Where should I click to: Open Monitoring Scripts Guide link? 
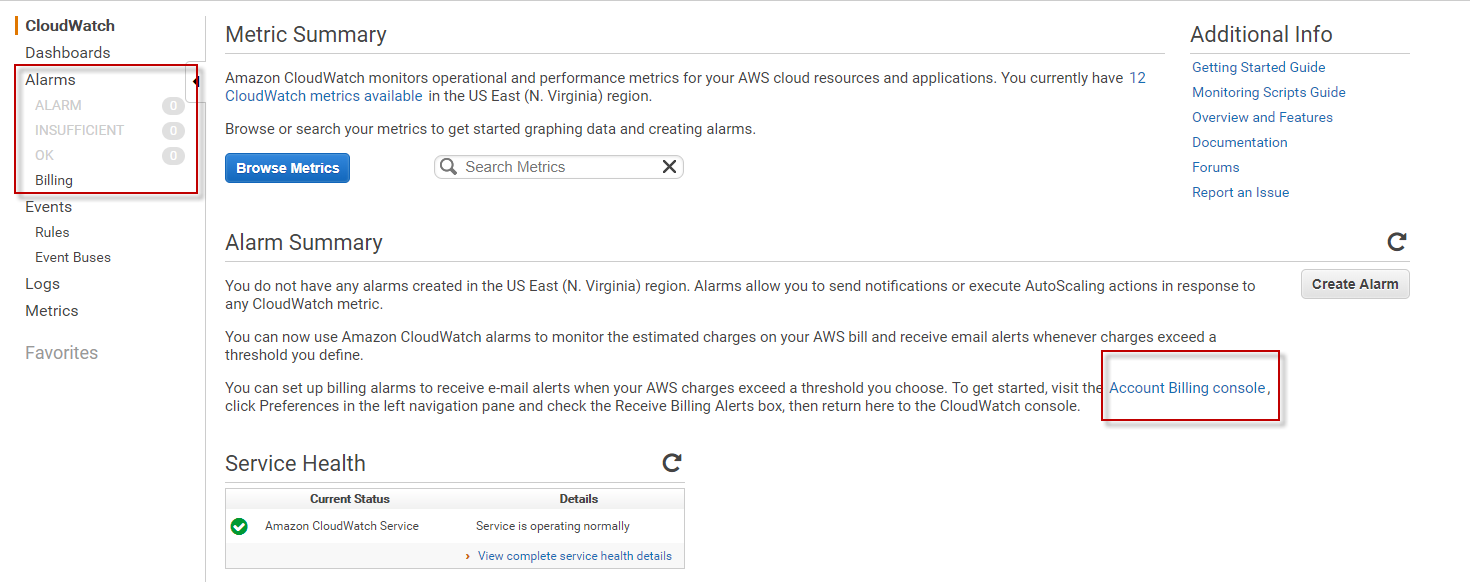(1268, 92)
